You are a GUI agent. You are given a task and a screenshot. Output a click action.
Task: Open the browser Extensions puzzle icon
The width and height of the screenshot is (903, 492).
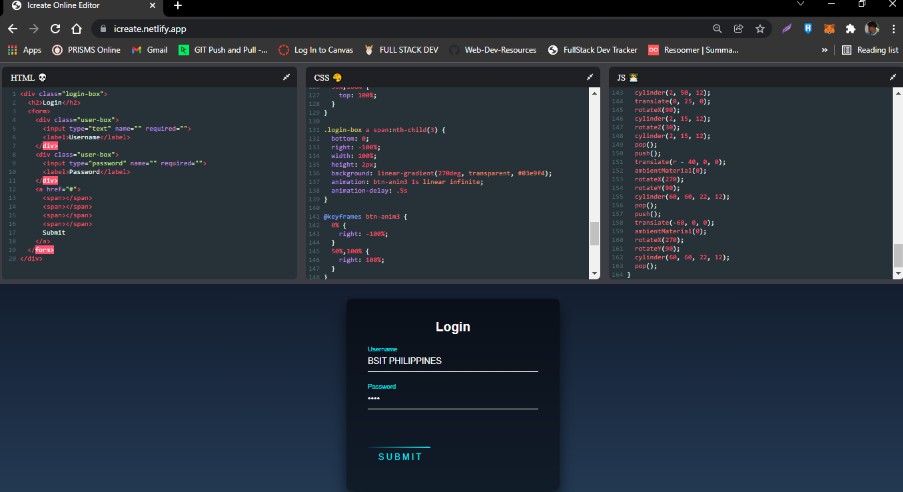(x=850, y=29)
